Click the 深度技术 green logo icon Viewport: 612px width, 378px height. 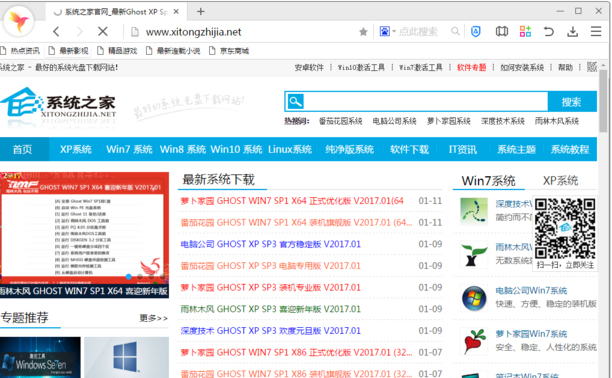click(474, 211)
